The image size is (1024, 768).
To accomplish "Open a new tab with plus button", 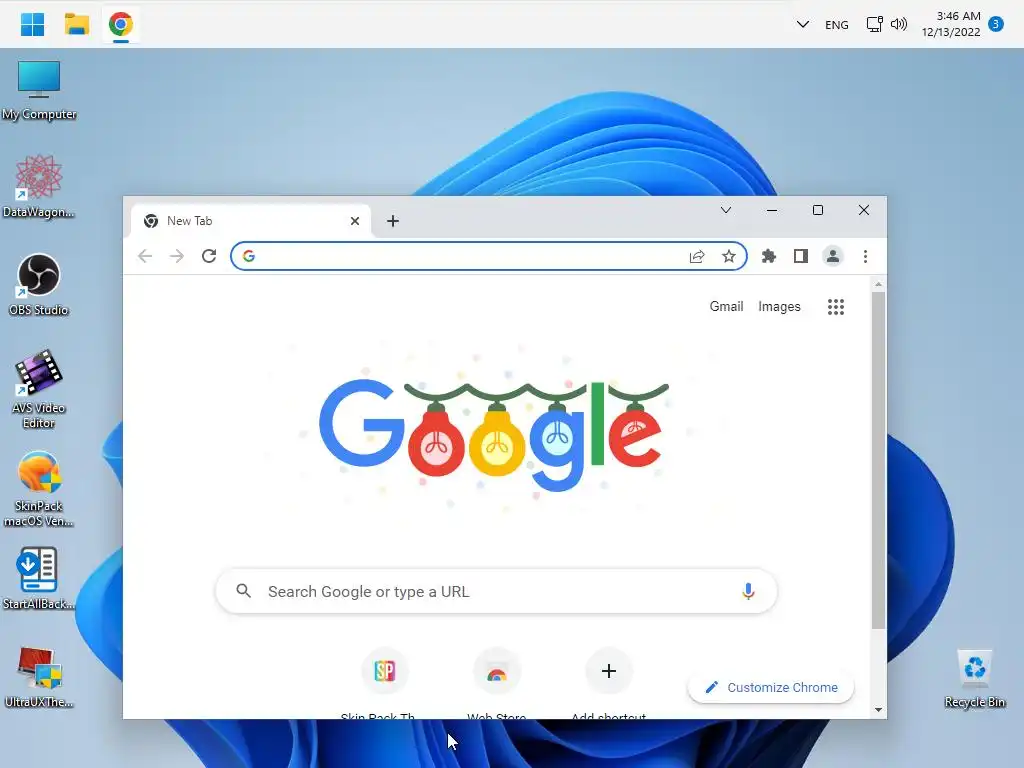I will click(392, 221).
